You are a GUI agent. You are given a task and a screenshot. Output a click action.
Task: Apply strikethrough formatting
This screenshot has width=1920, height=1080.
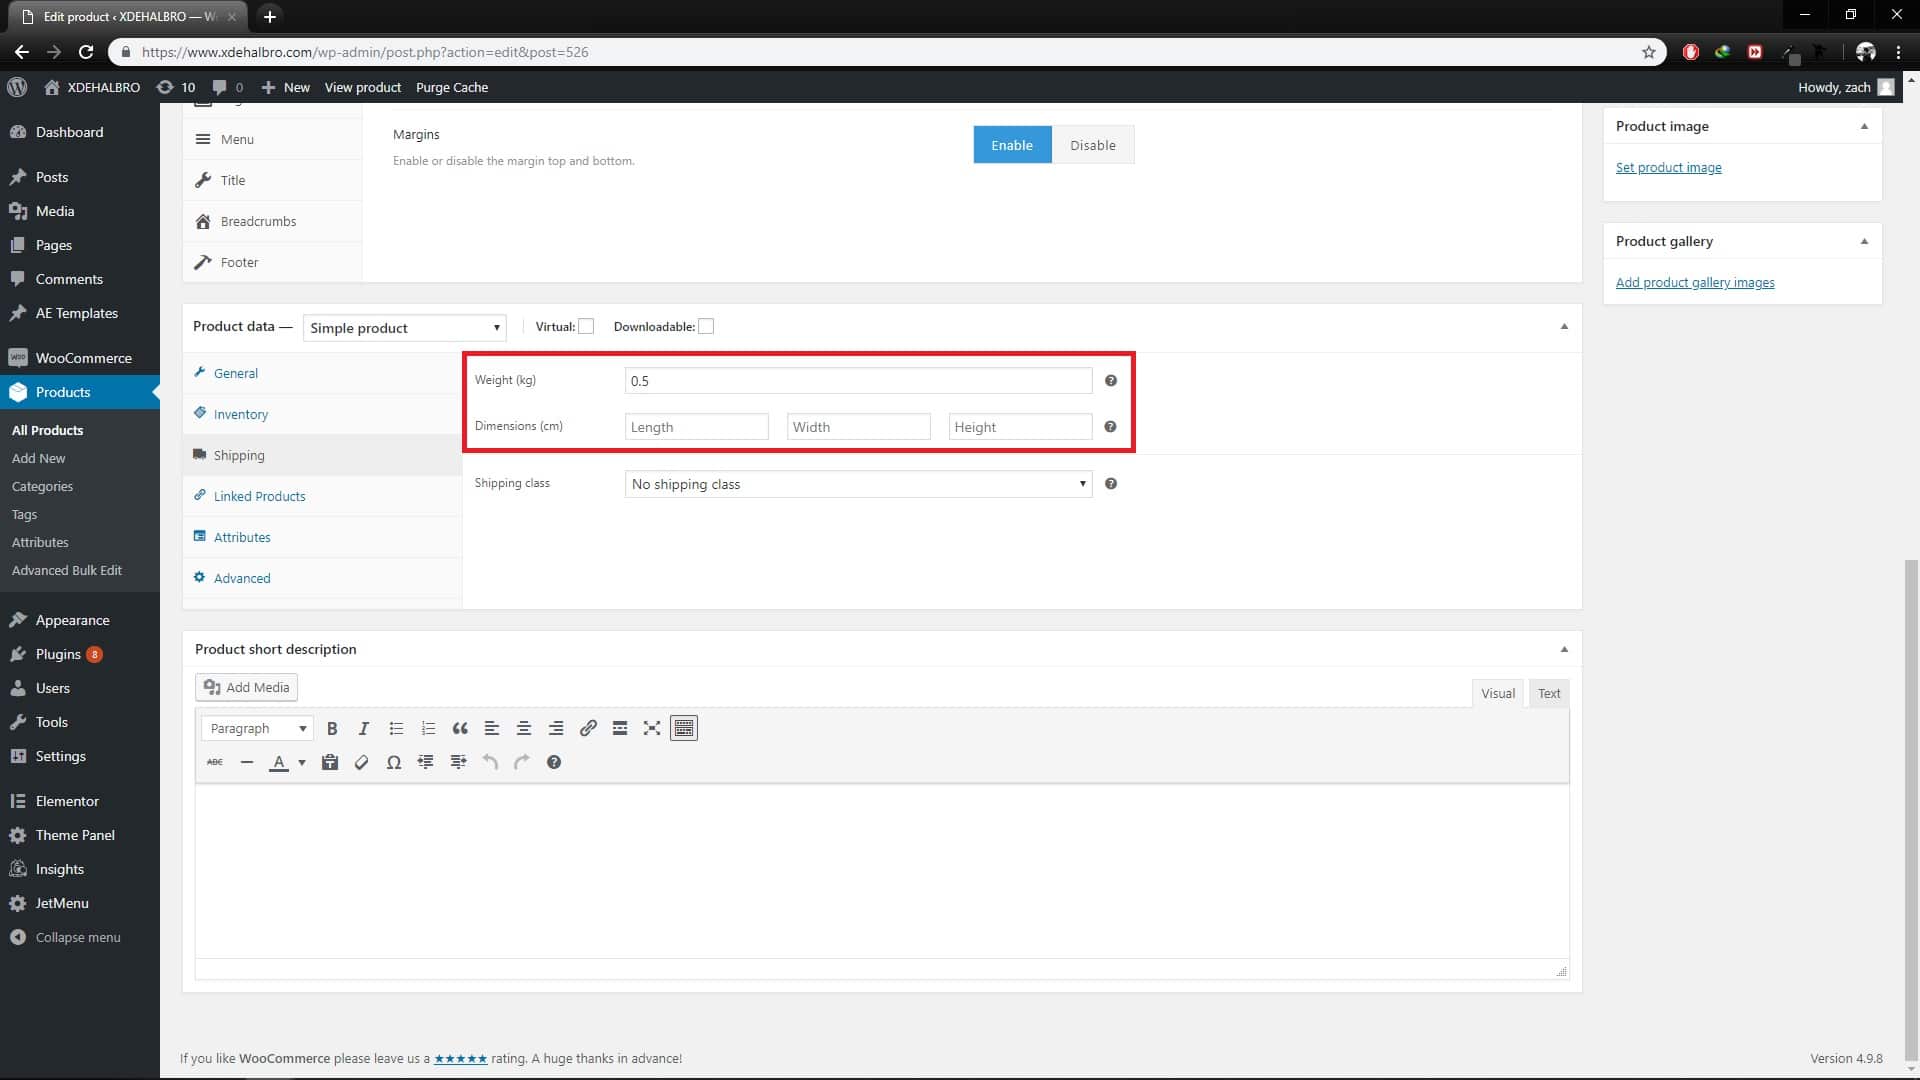click(215, 762)
